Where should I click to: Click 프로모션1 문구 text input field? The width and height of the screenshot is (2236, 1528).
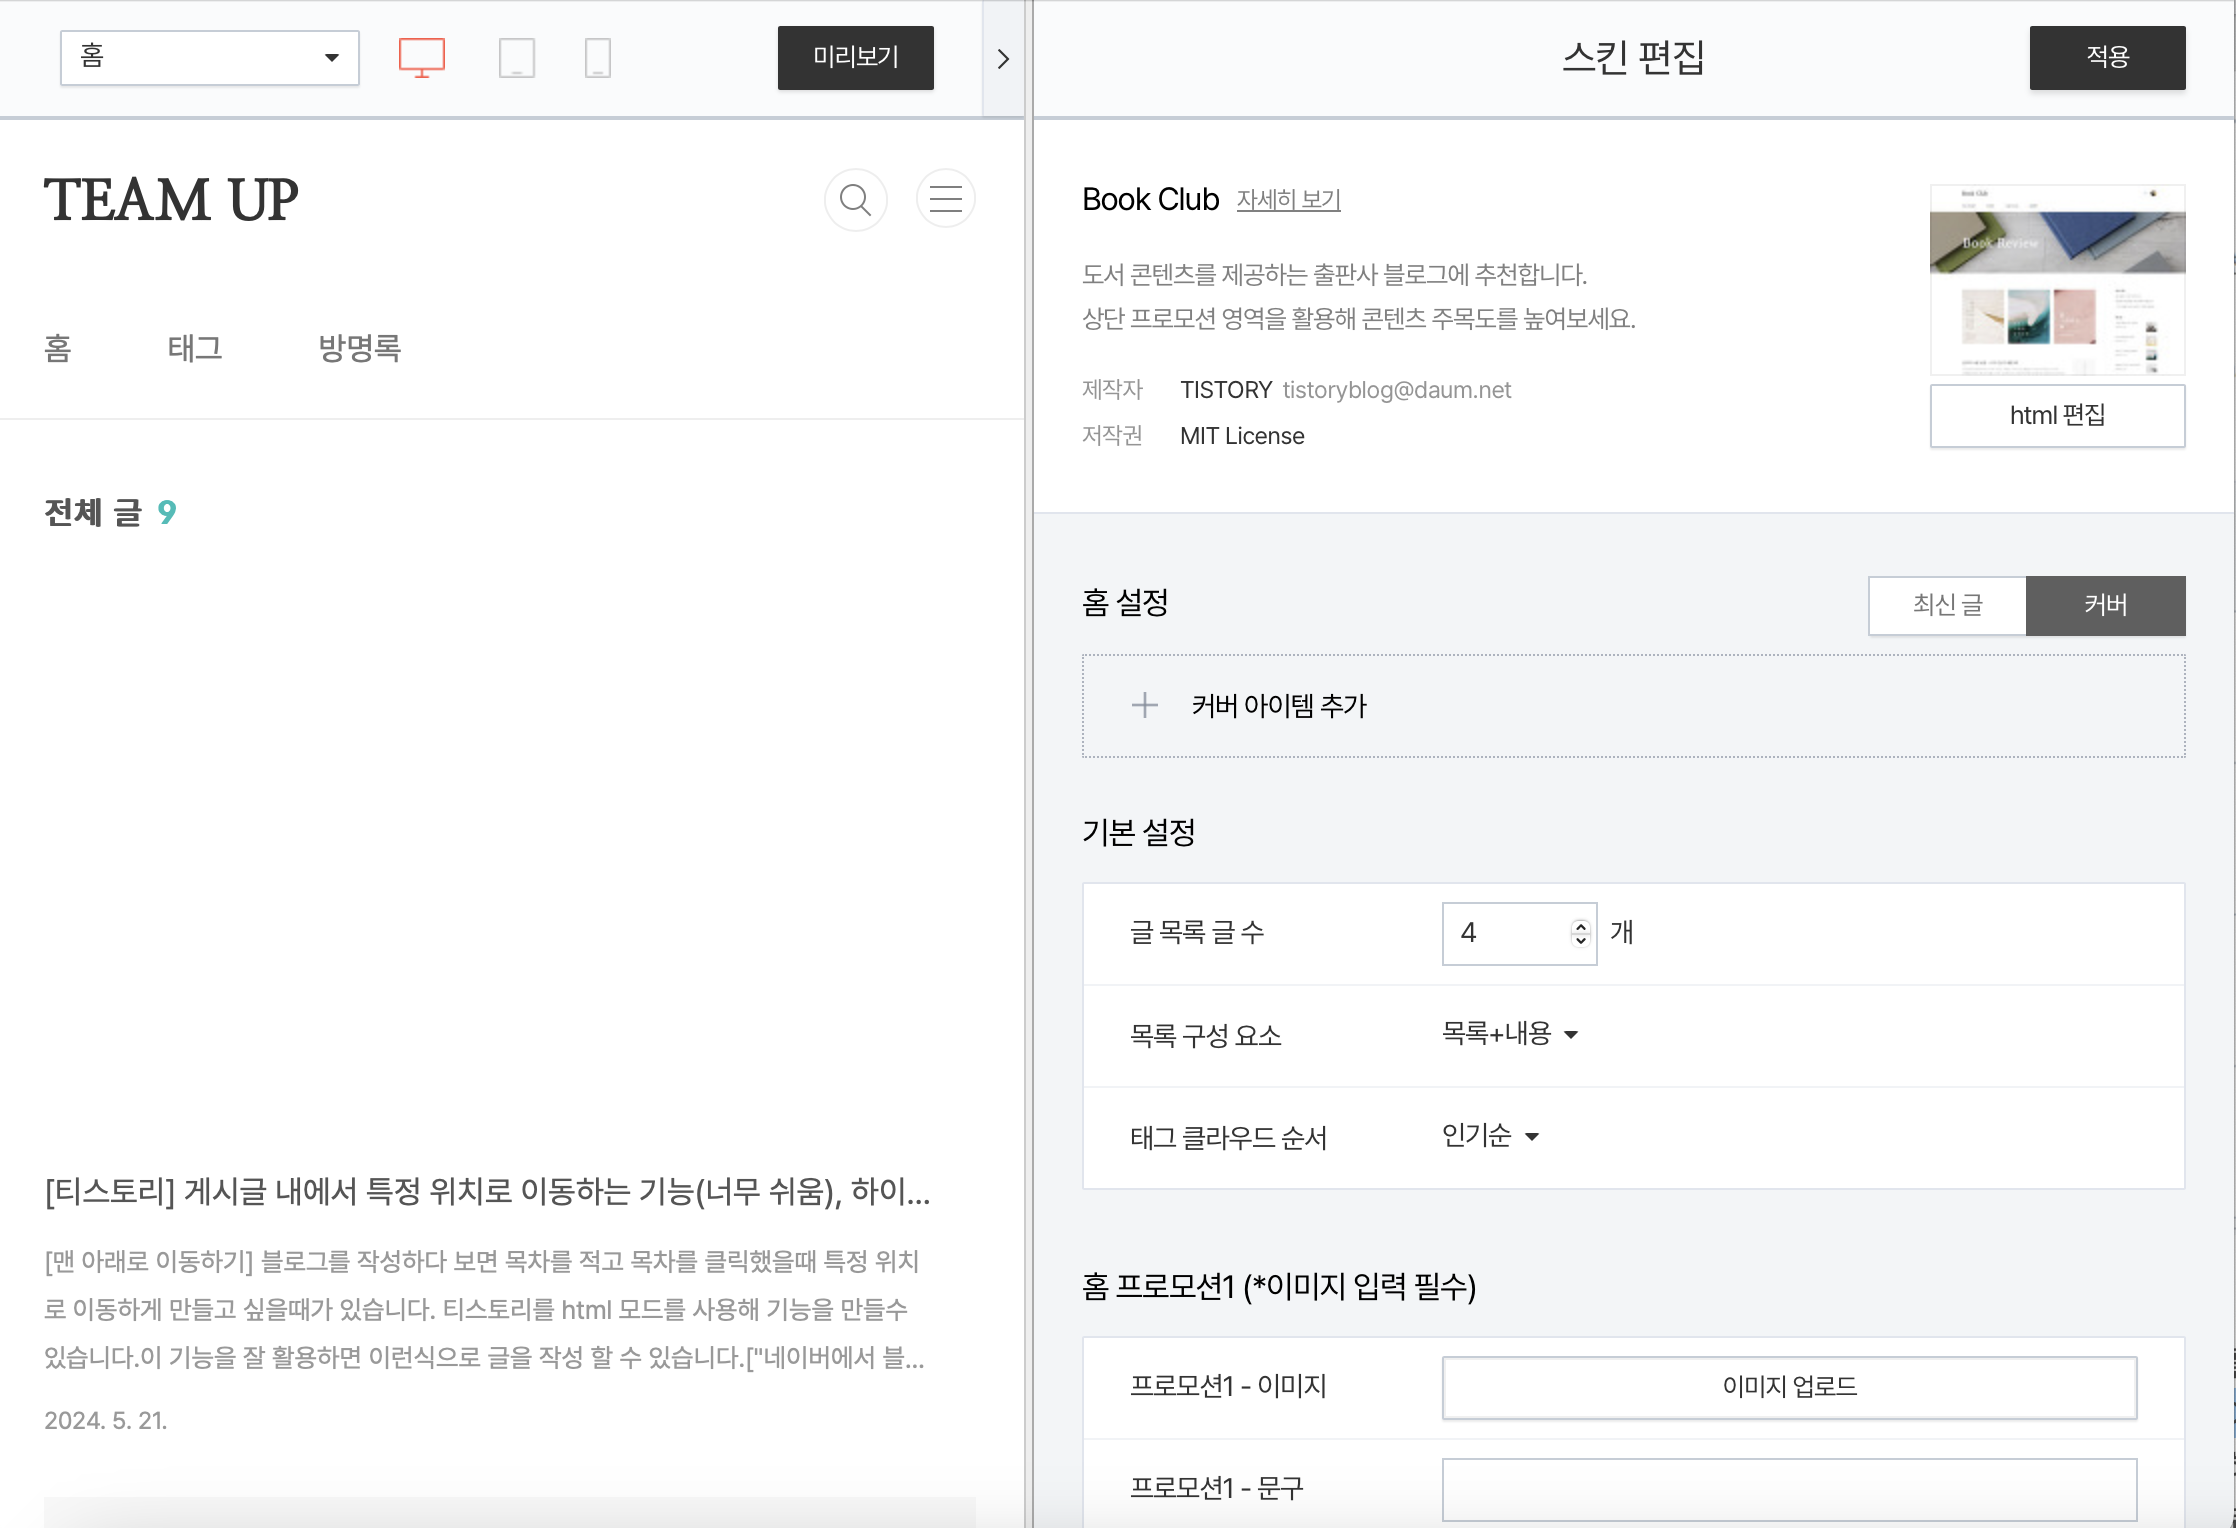pyautogui.click(x=1788, y=1489)
